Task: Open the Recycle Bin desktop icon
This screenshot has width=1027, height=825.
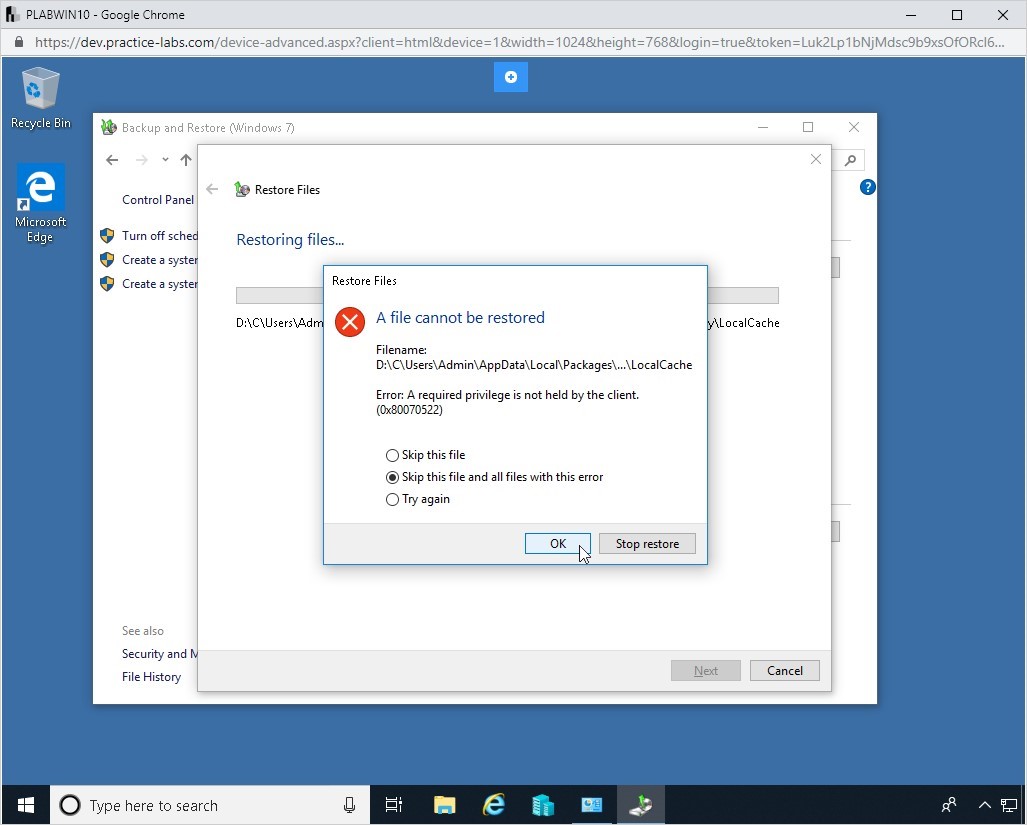Action: tap(41, 98)
